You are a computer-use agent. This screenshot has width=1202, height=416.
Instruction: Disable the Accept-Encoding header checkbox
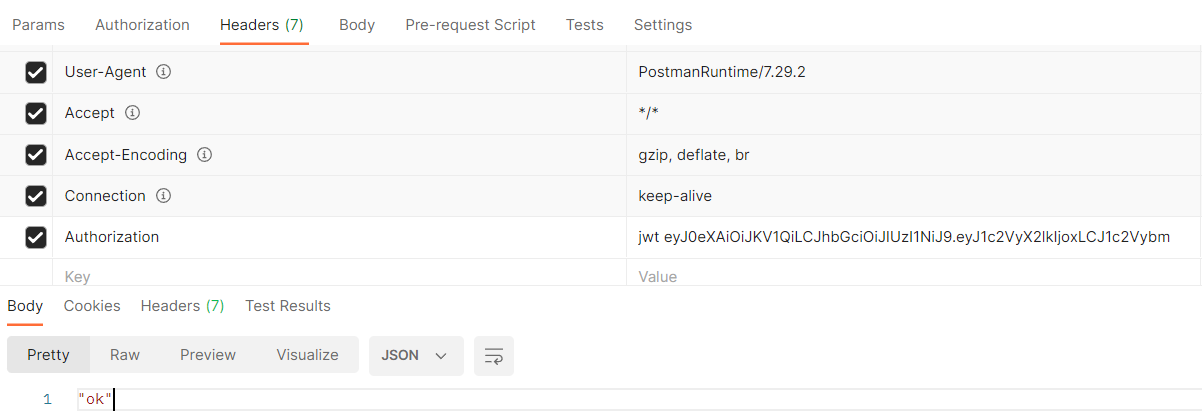click(36, 155)
